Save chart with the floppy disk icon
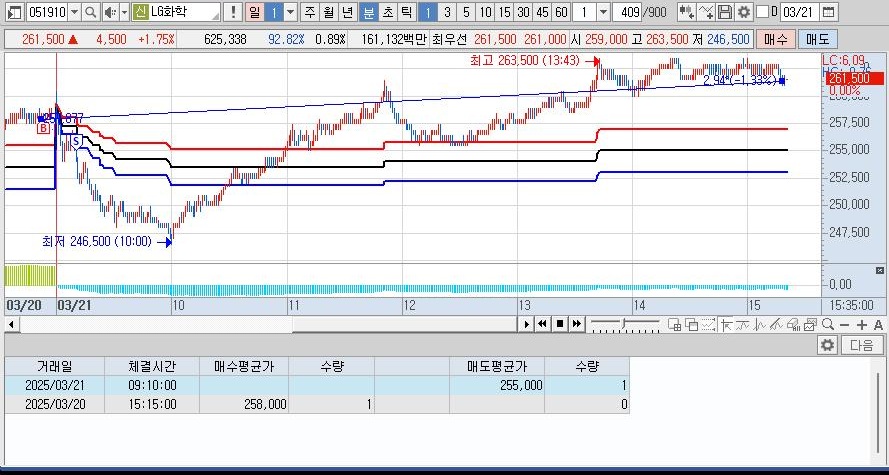 click(x=725, y=12)
